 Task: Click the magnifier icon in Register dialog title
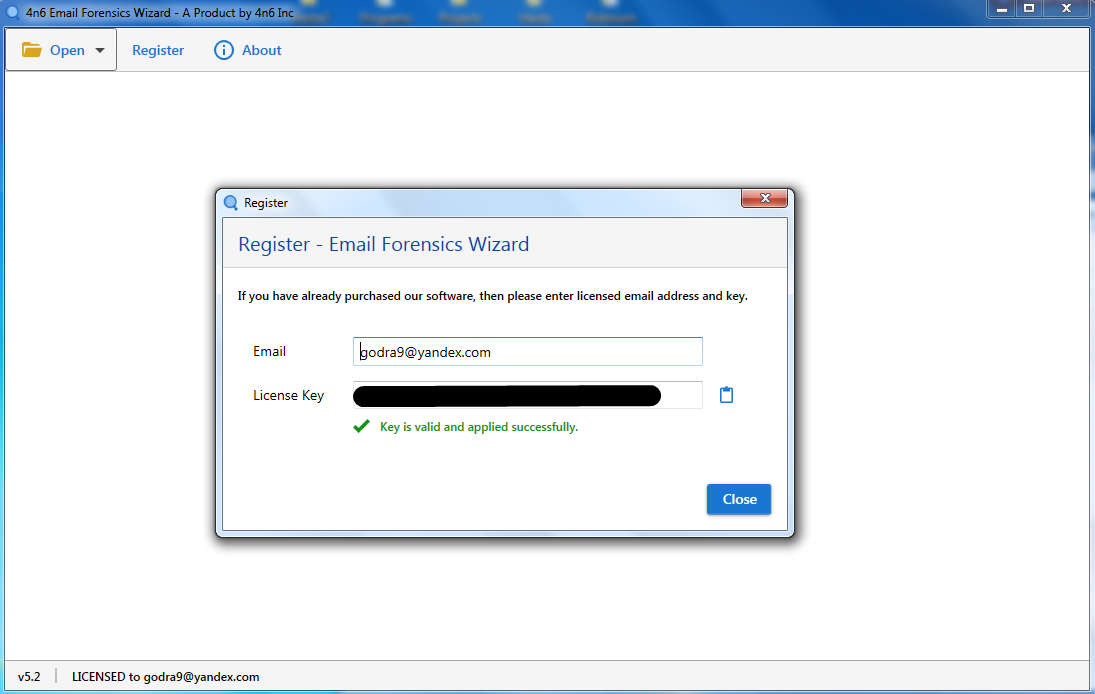pyautogui.click(x=230, y=202)
